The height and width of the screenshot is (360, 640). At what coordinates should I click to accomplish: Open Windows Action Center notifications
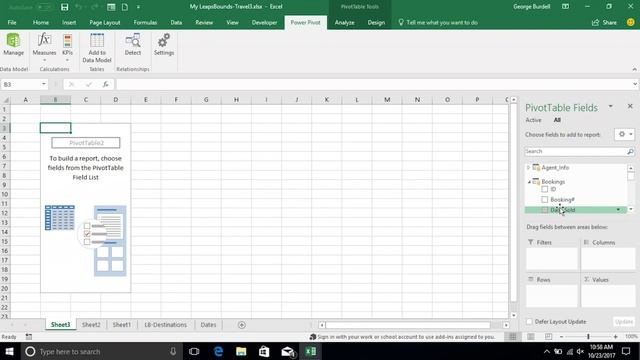click(x=626, y=351)
